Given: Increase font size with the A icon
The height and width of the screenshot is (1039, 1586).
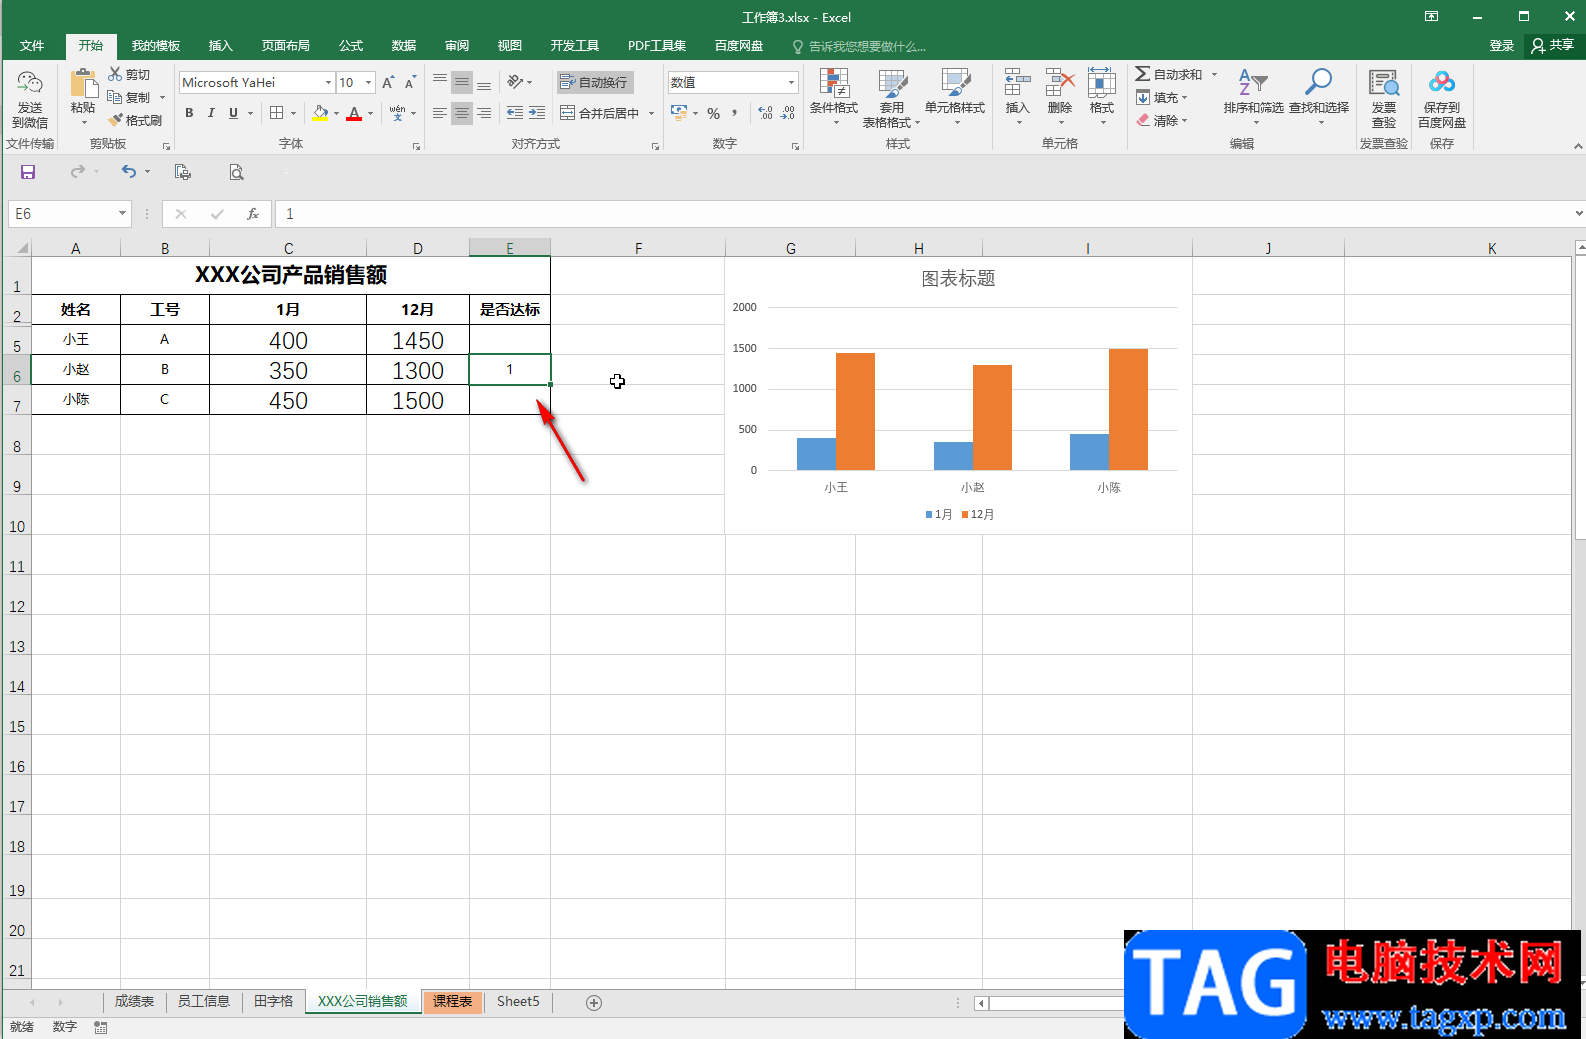Looking at the screenshot, I should tap(388, 82).
